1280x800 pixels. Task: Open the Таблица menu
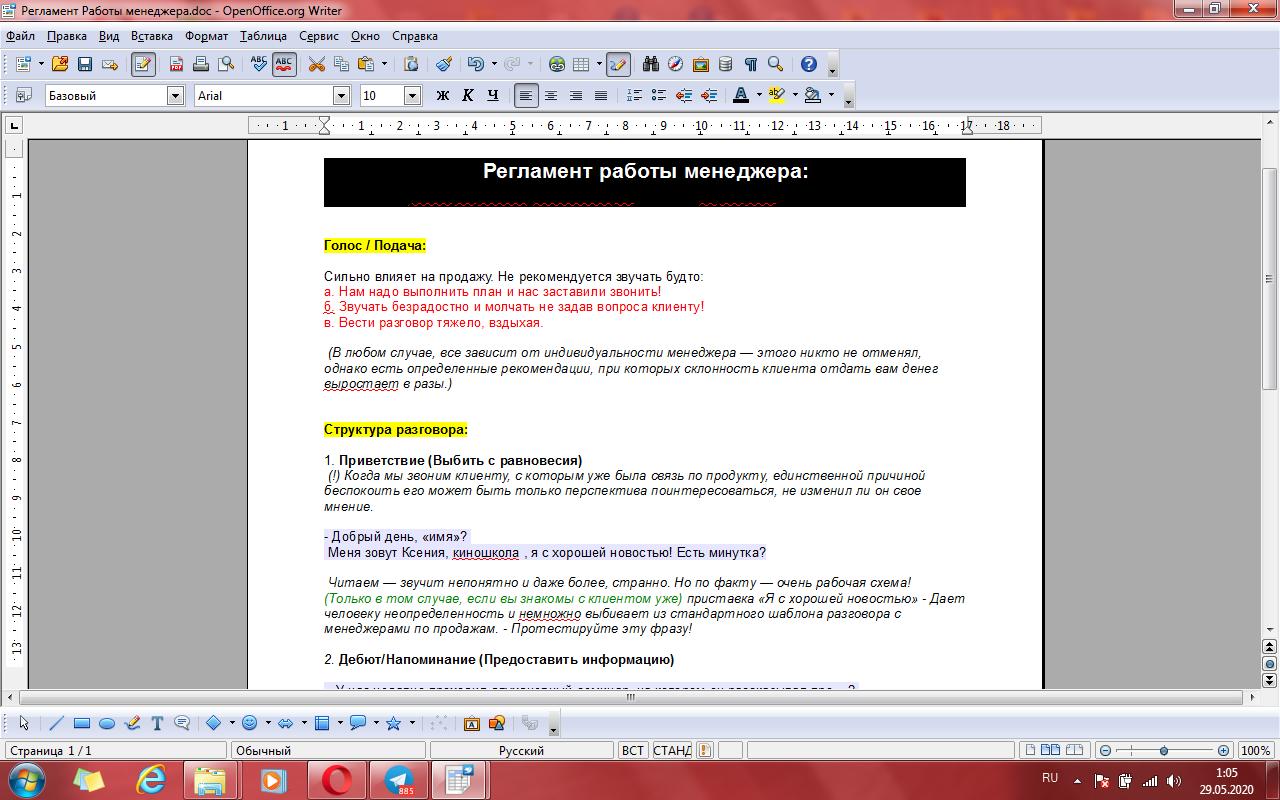tap(263, 36)
